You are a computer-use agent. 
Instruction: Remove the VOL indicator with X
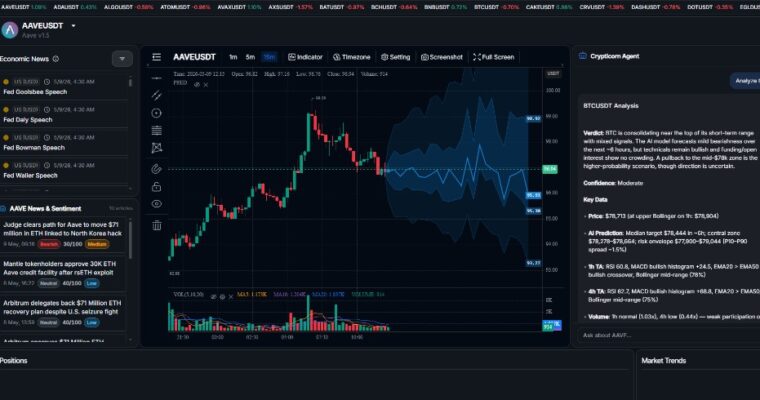pos(231,296)
